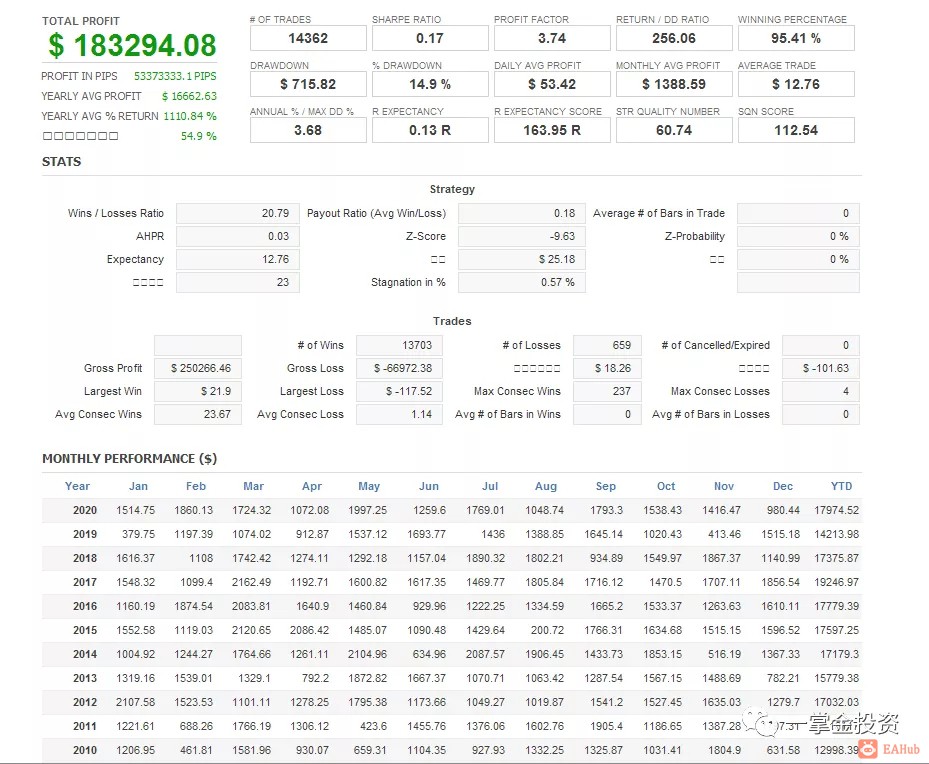Click the MONTHLY PERFORMANCE ($) heading
This screenshot has width=929, height=764.
tap(130, 459)
